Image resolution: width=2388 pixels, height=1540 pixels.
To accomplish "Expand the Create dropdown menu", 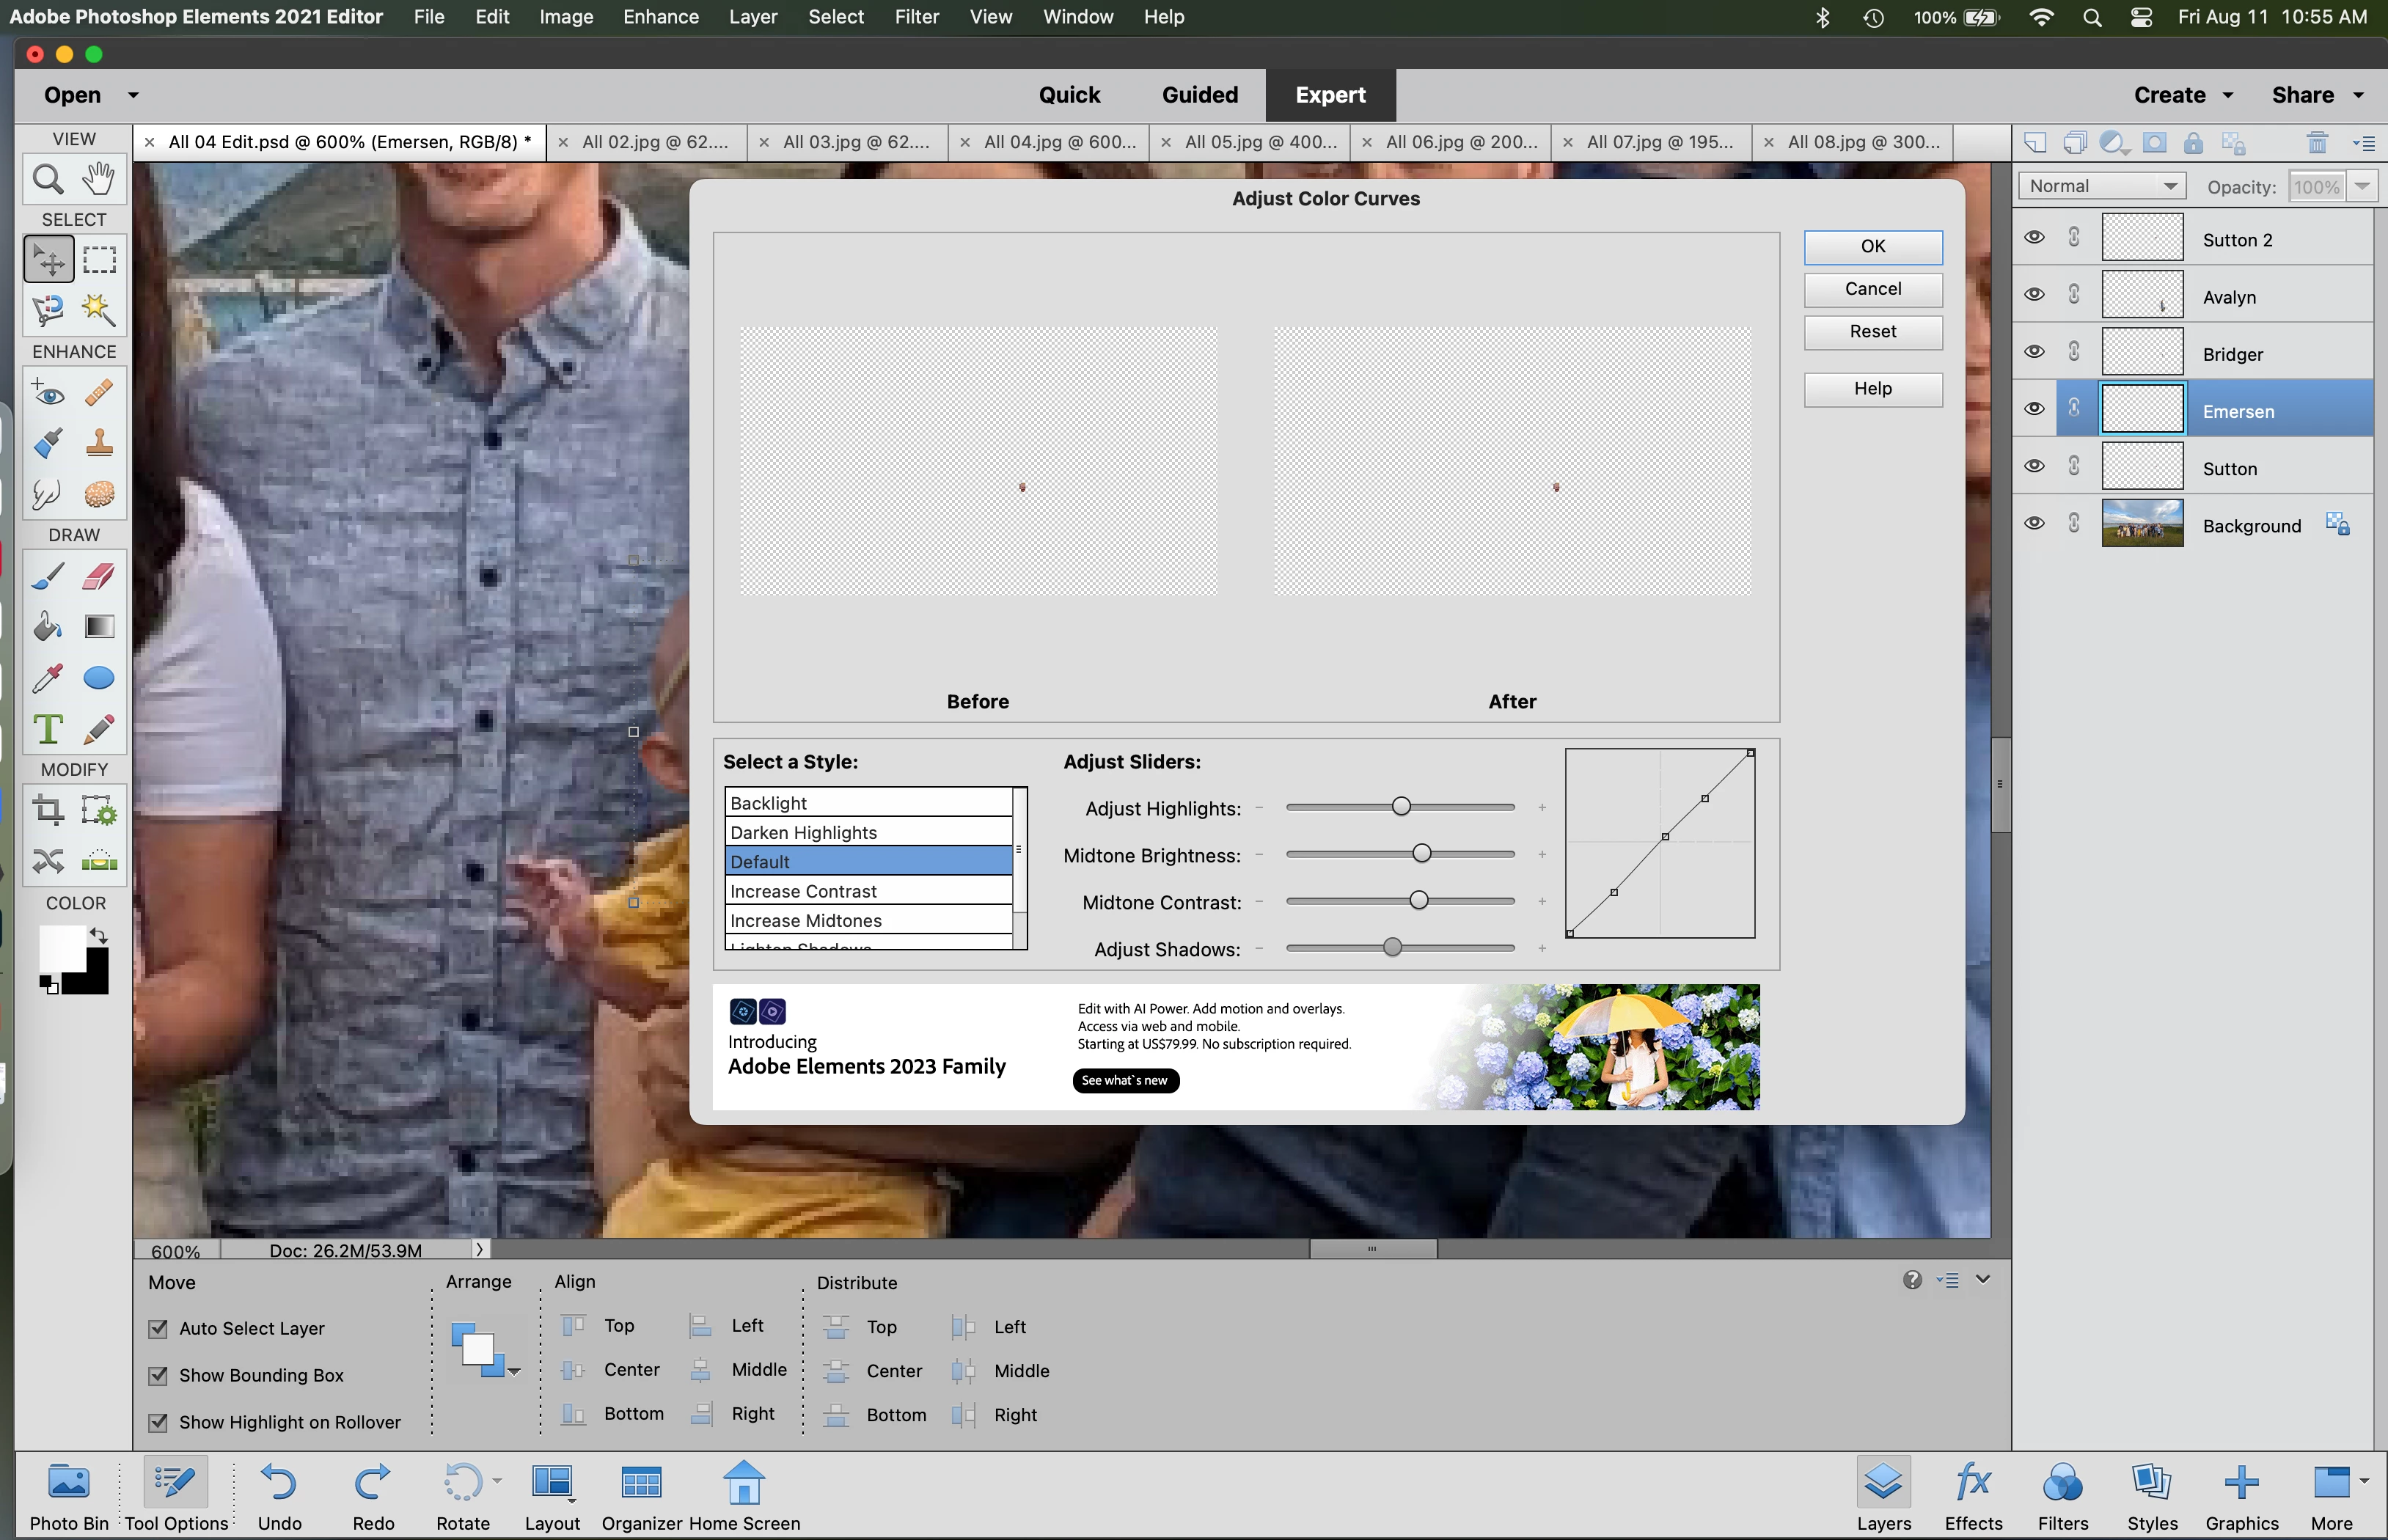I will (2182, 95).
